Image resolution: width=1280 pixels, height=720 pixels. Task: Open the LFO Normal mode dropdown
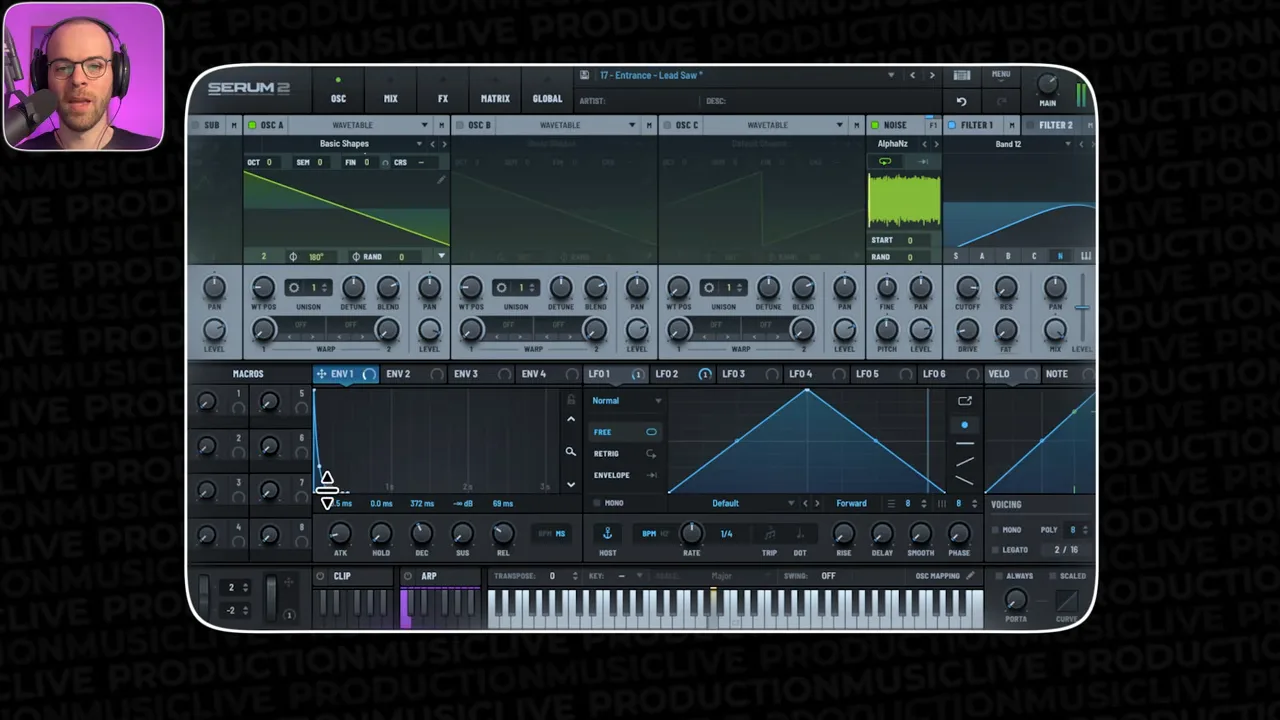coord(626,401)
